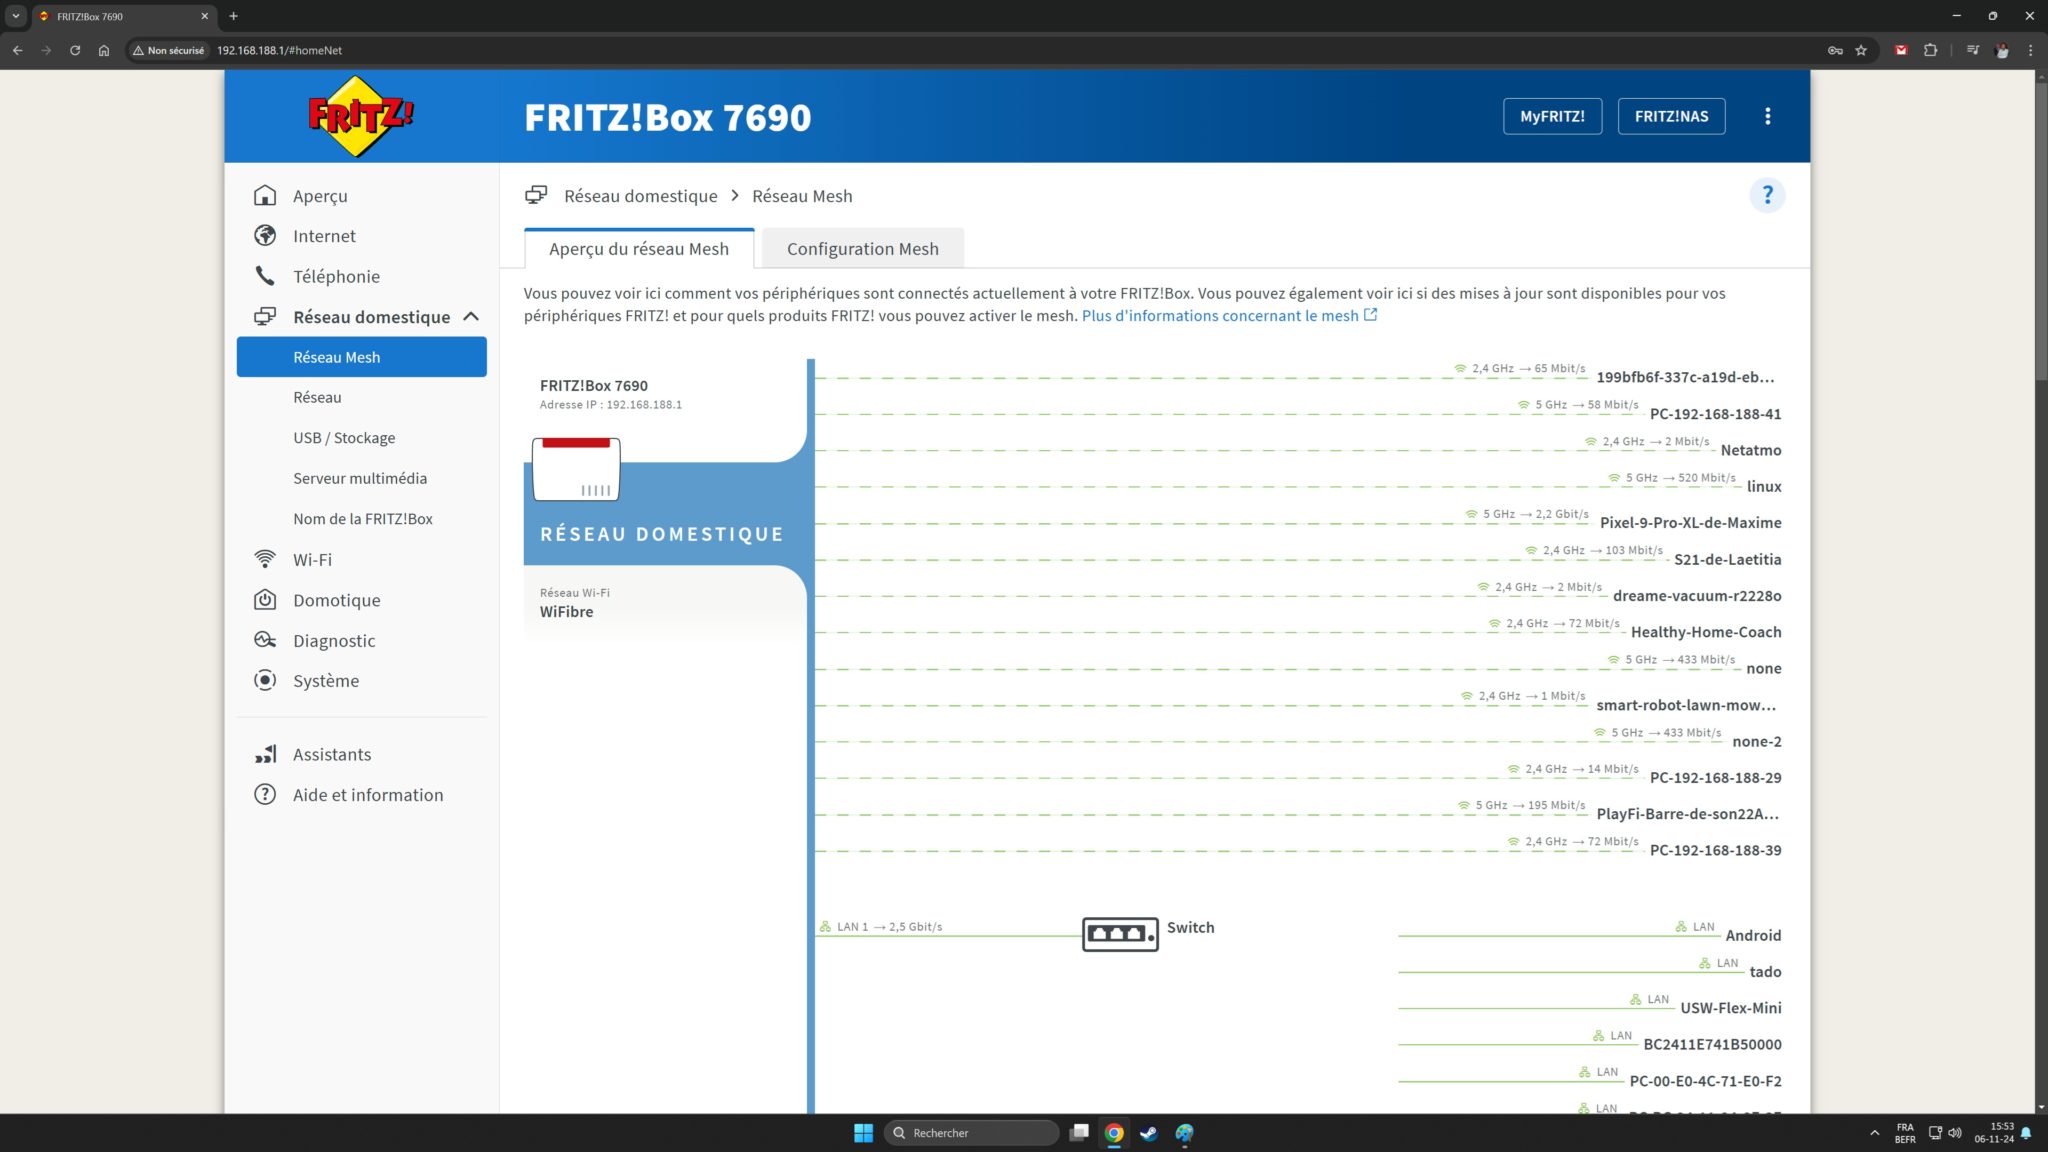Open the PlayFi-Barre-de-son22A device
Viewport: 2048px width, 1152px height.
1687,813
